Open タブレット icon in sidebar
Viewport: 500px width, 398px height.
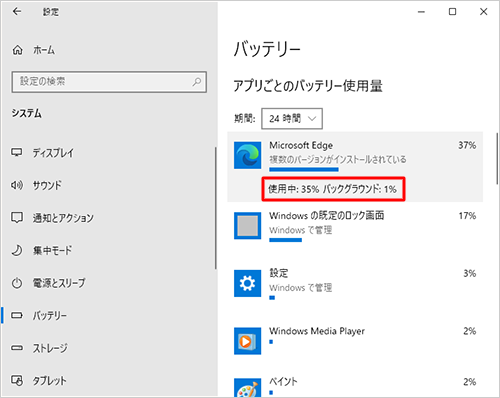(17, 380)
